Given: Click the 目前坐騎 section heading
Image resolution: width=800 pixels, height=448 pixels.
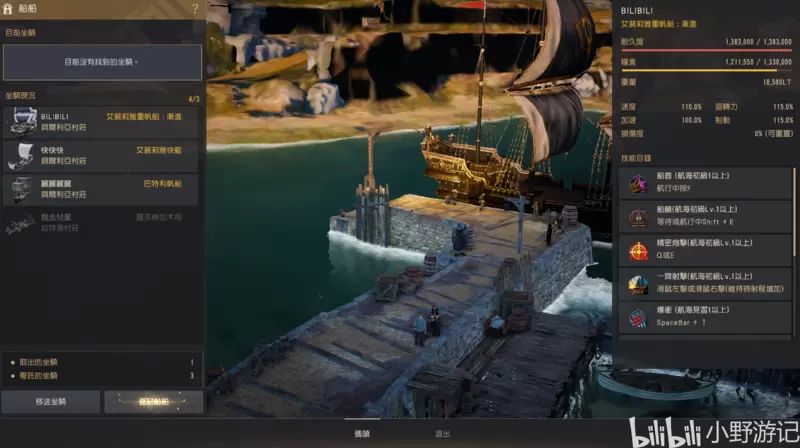Looking at the screenshot, I should [x=20, y=33].
